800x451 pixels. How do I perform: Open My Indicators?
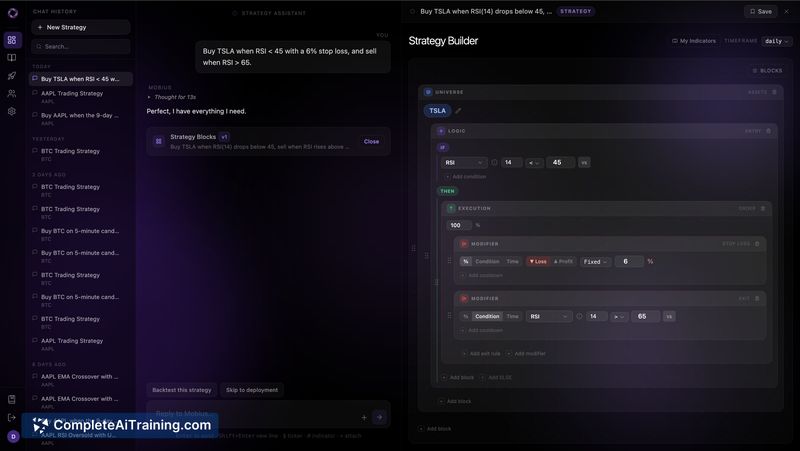(x=694, y=41)
